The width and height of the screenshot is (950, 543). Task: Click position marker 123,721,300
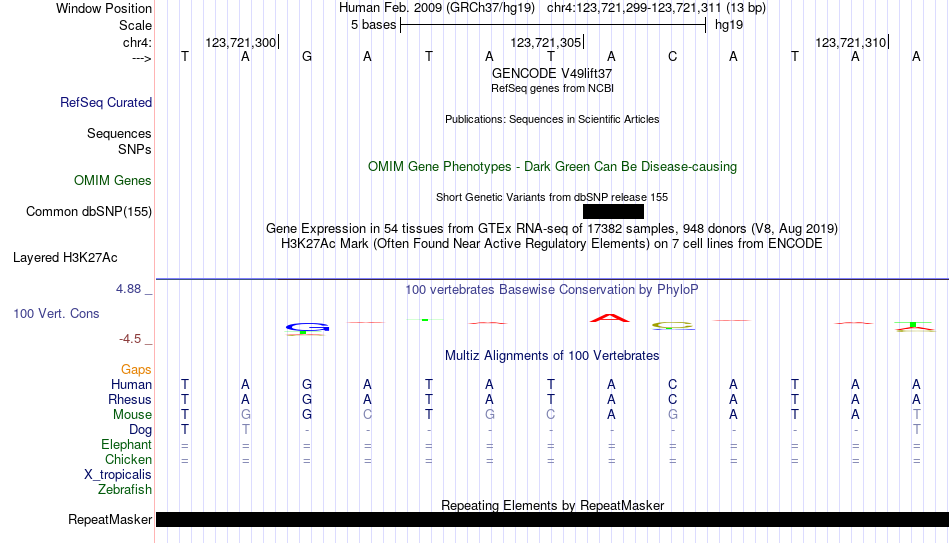241,42
